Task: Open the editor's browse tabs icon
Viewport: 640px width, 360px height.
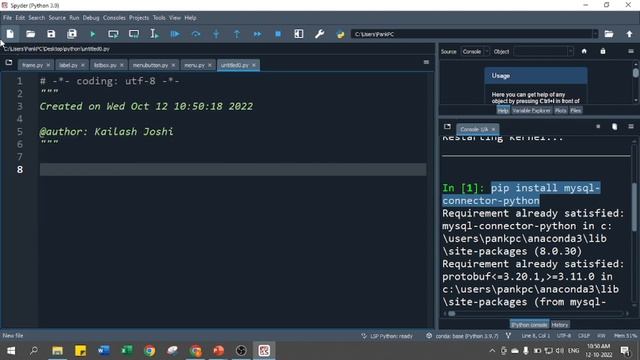Action: coord(9,62)
